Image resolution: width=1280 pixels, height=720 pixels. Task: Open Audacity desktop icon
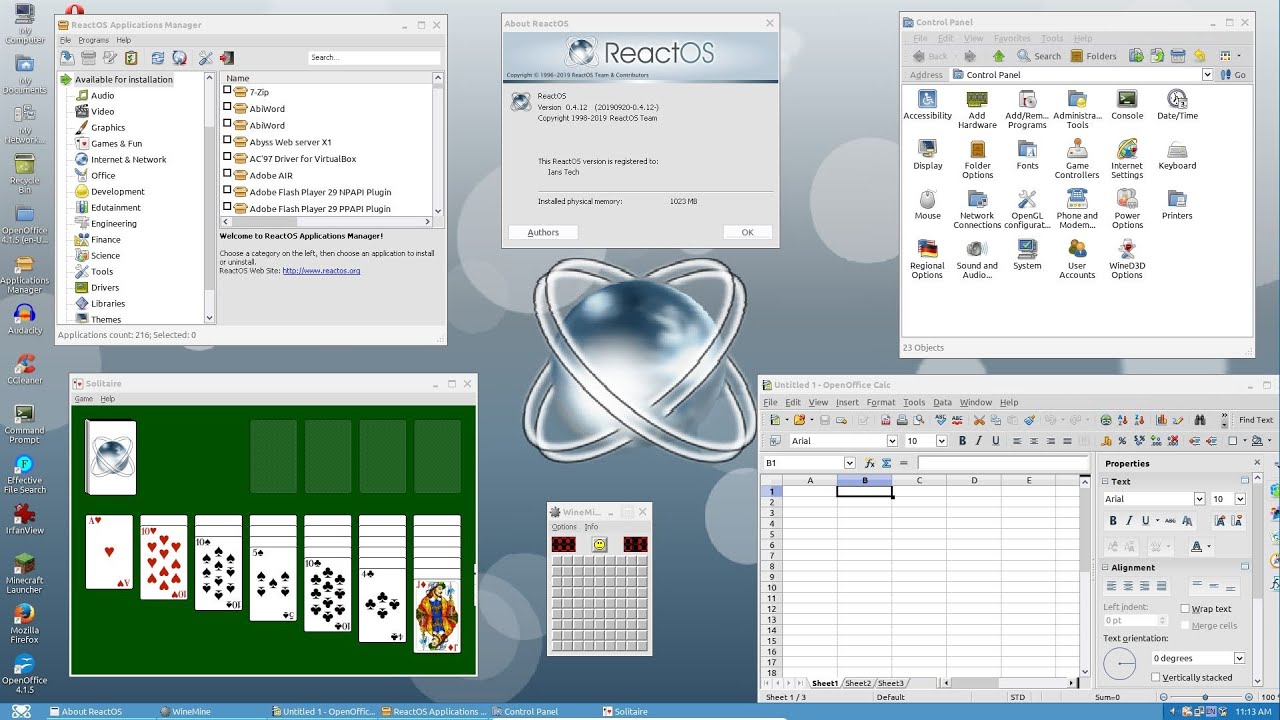click(x=24, y=318)
